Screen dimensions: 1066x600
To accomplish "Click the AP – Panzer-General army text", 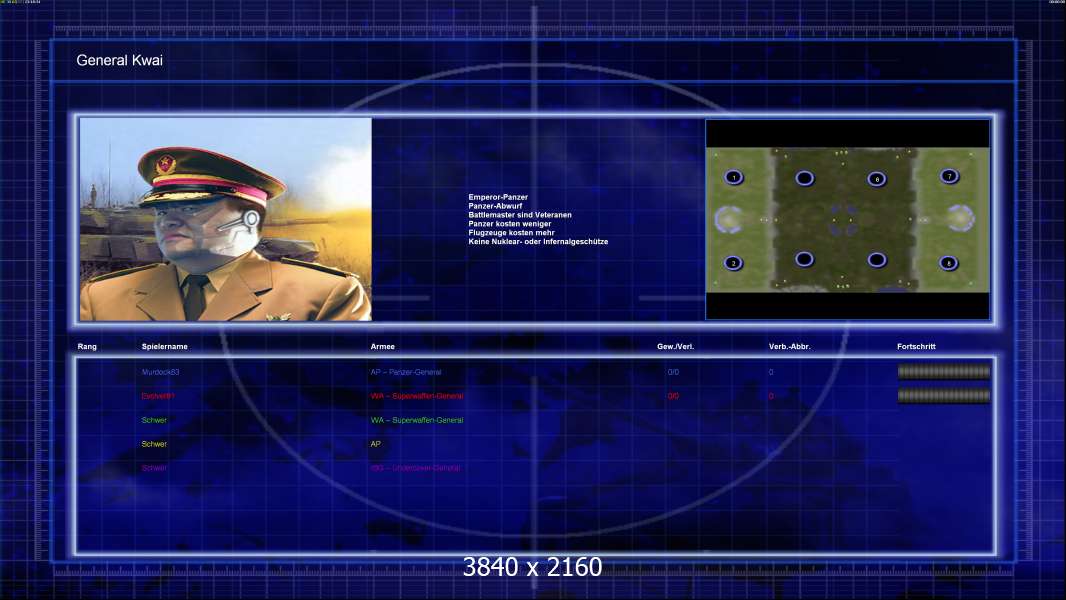I will [x=406, y=372].
